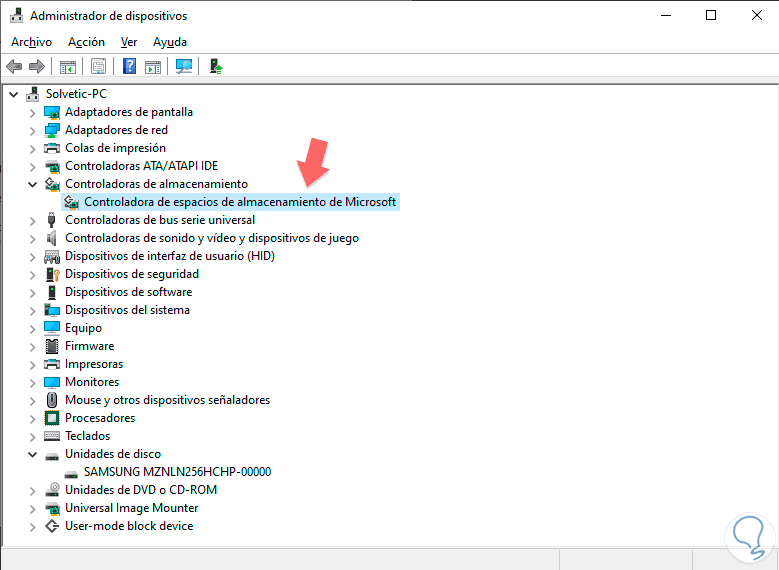Open the Archivo menu
Screen dimensions: 779x570
31,42
